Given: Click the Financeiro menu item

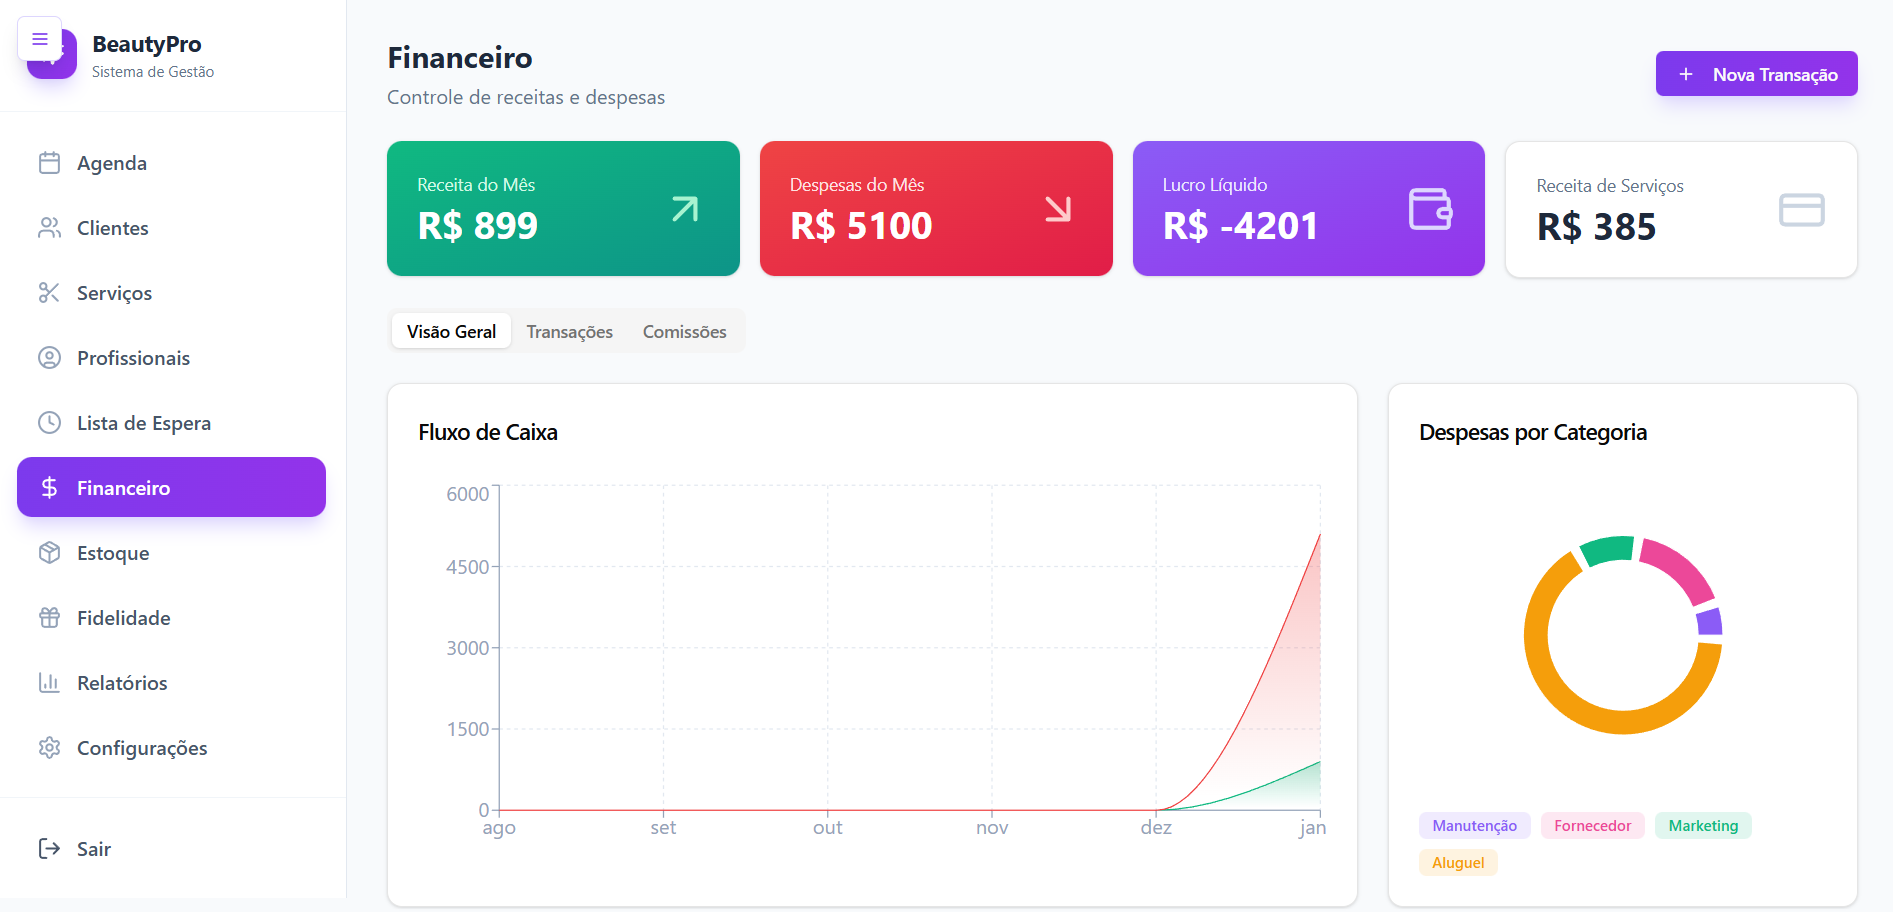Looking at the screenshot, I should [x=171, y=487].
